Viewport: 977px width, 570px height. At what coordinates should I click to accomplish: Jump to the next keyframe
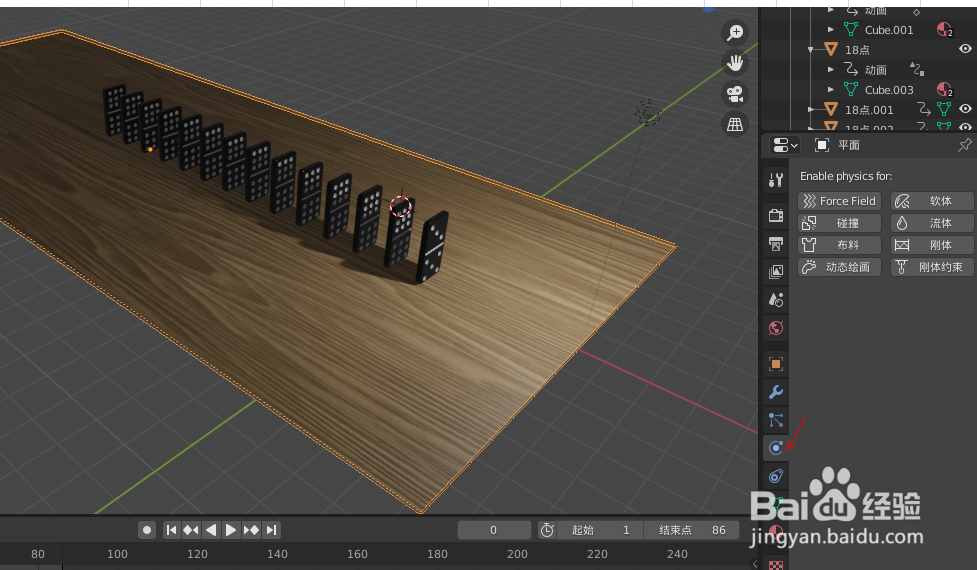pyautogui.click(x=251, y=530)
